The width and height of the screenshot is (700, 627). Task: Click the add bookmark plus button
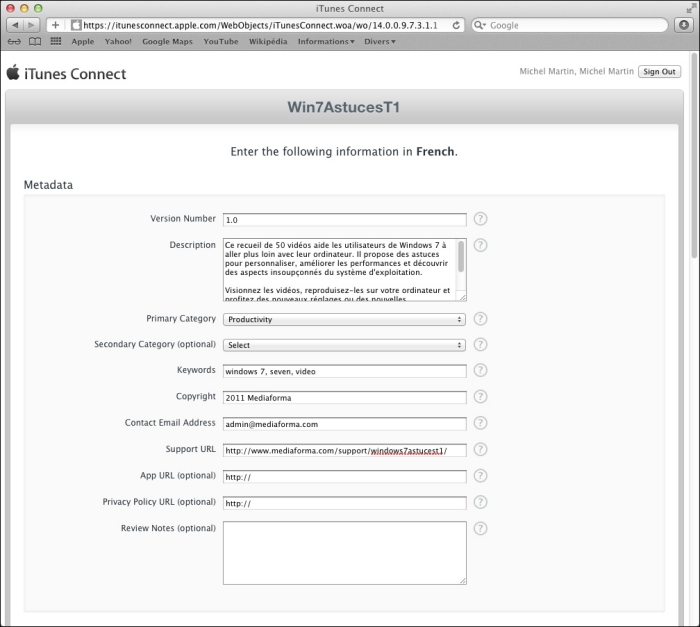55,25
